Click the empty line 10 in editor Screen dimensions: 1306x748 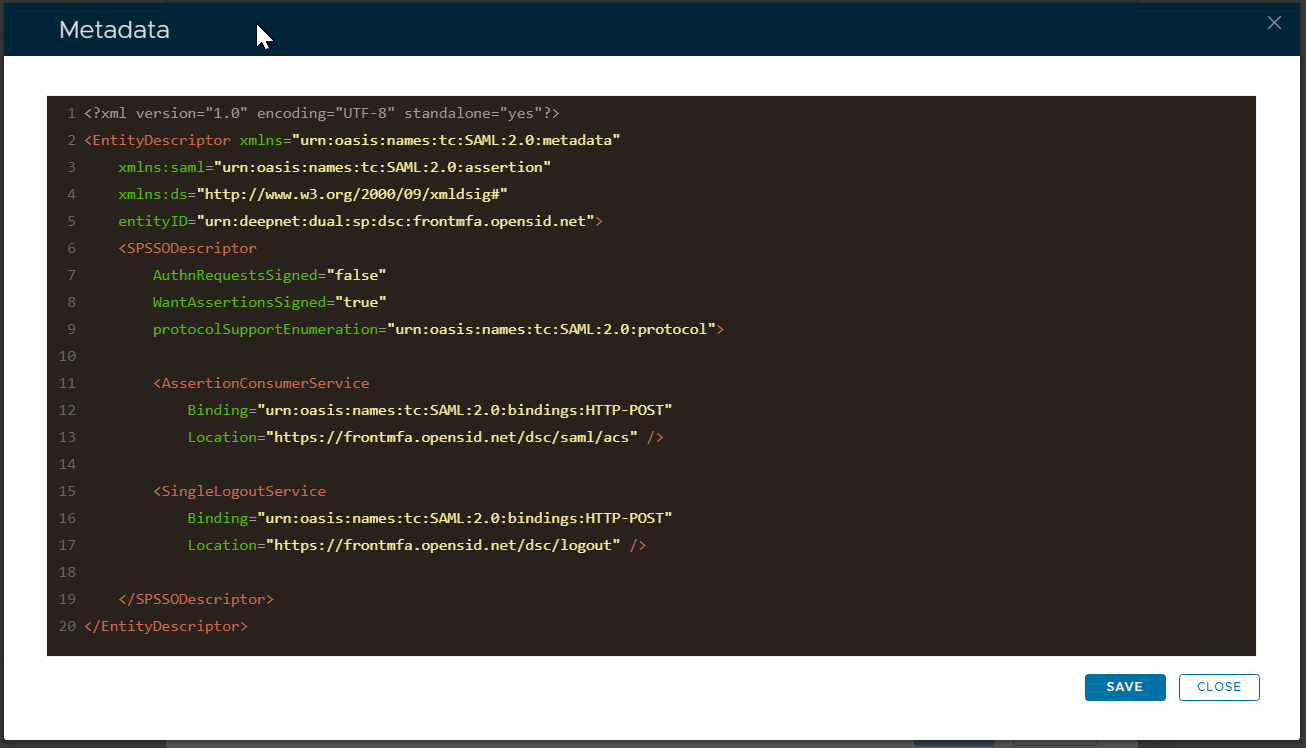pos(400,356)
